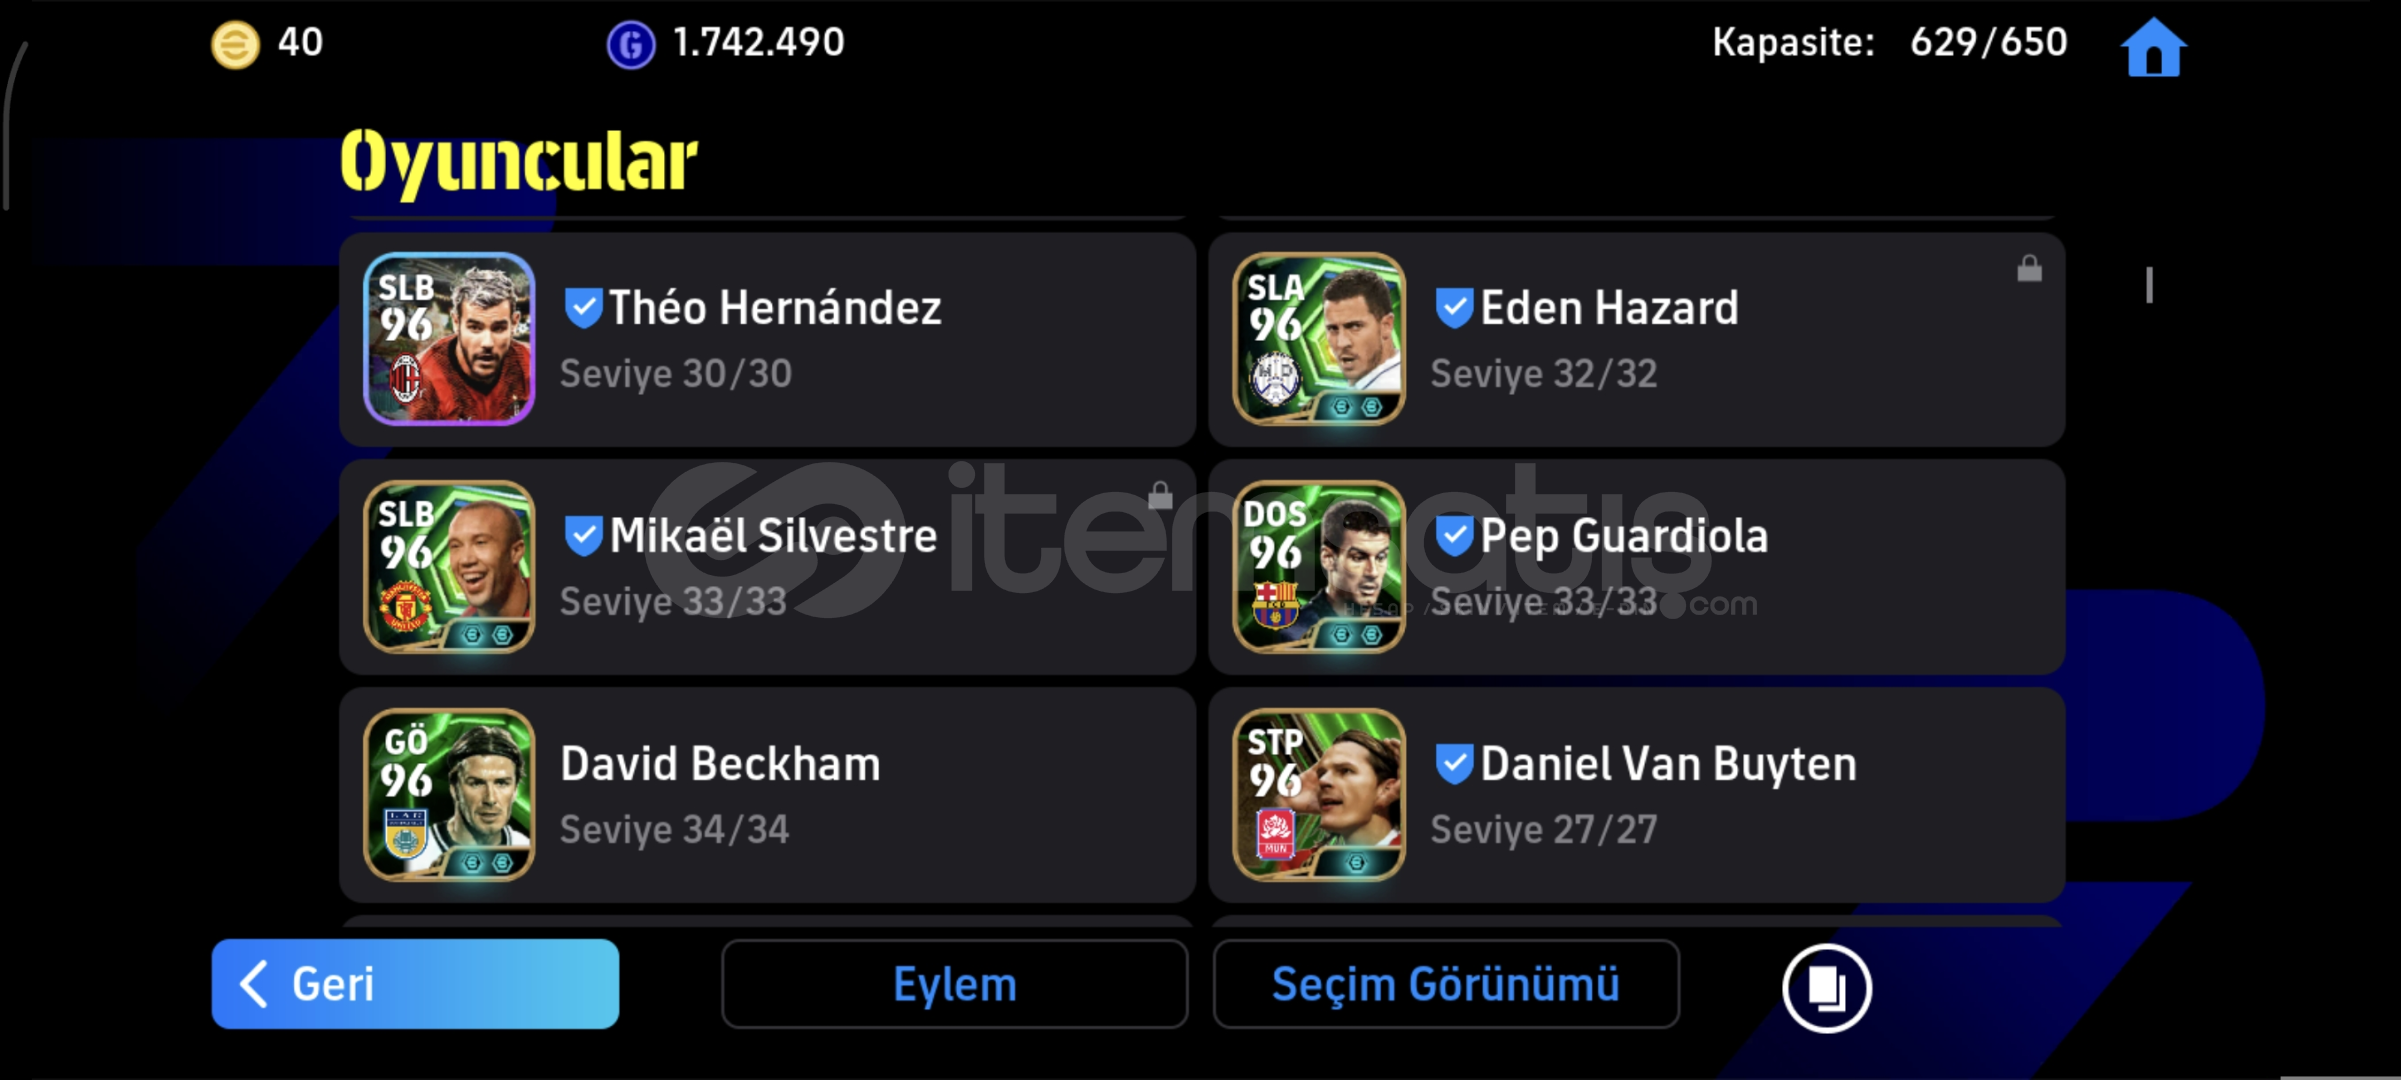The height and width of the screenshot is (1080, 2401).
Task: Tap the lock icon on Mikaël Silvestre
Action: point(1160,494)
